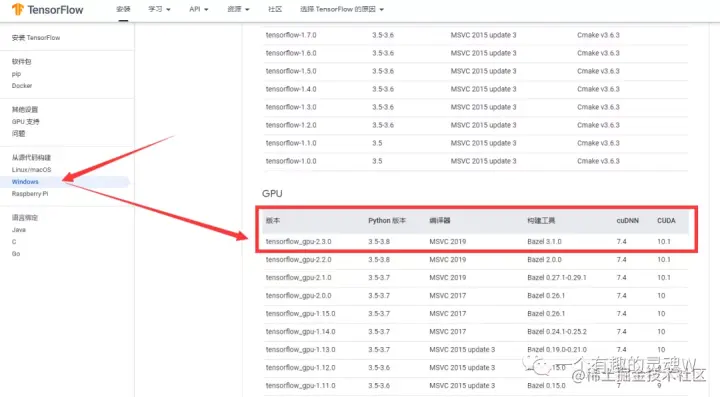Select the tensorflow_gpu-1.15.0 cell
720x397 pixels.
tap(300, 313)
